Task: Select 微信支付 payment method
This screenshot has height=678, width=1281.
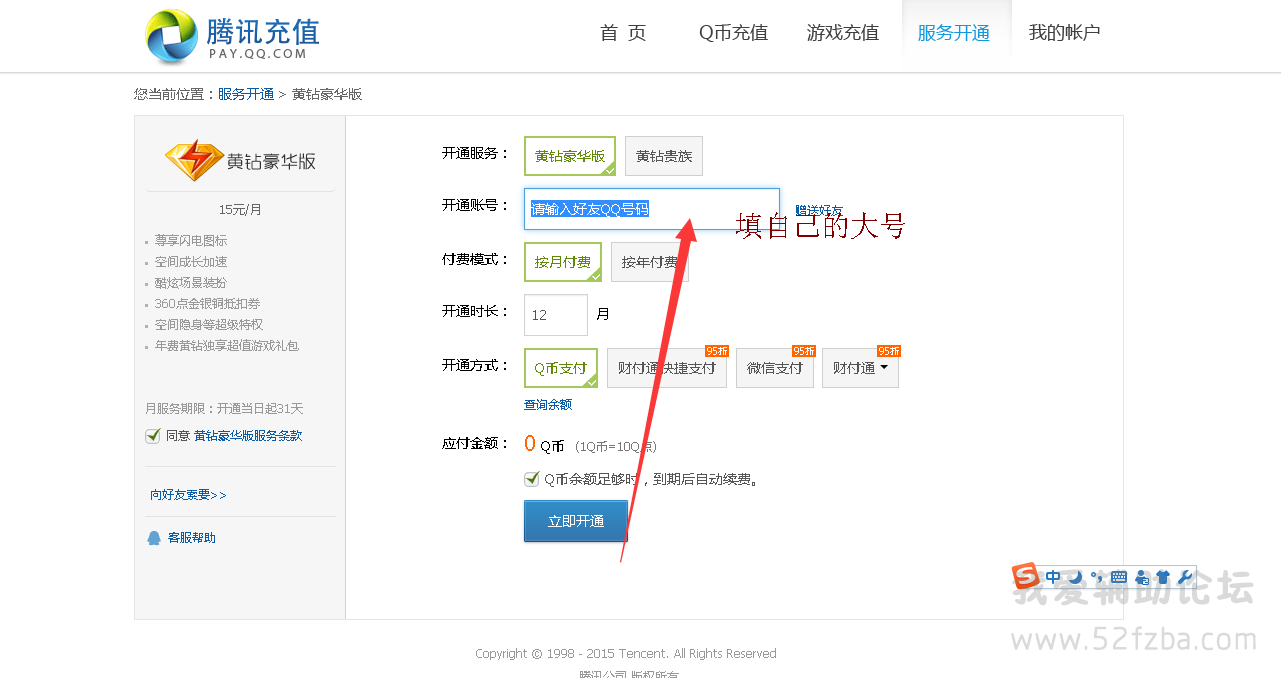Action: pyautogui.click(x=774, y=368)
